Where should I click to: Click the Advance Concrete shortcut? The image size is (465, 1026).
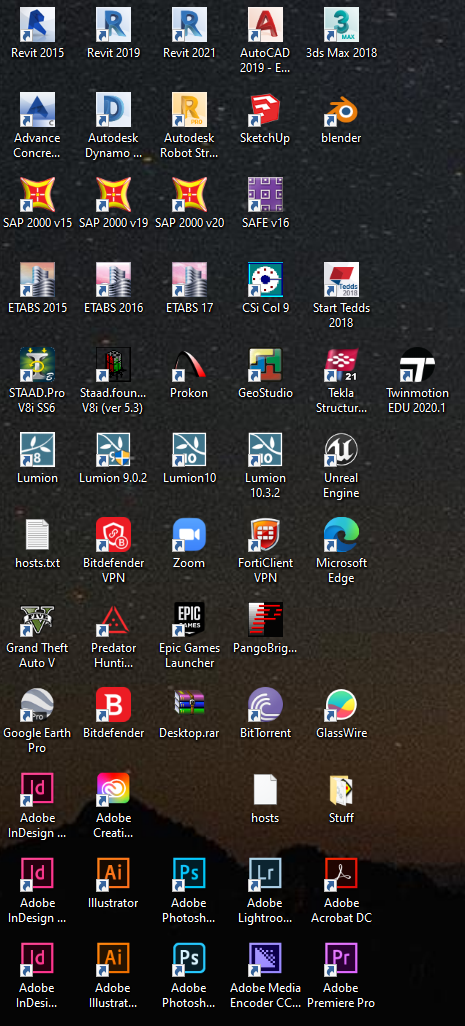pyautogui.click(x=37, y=110)
